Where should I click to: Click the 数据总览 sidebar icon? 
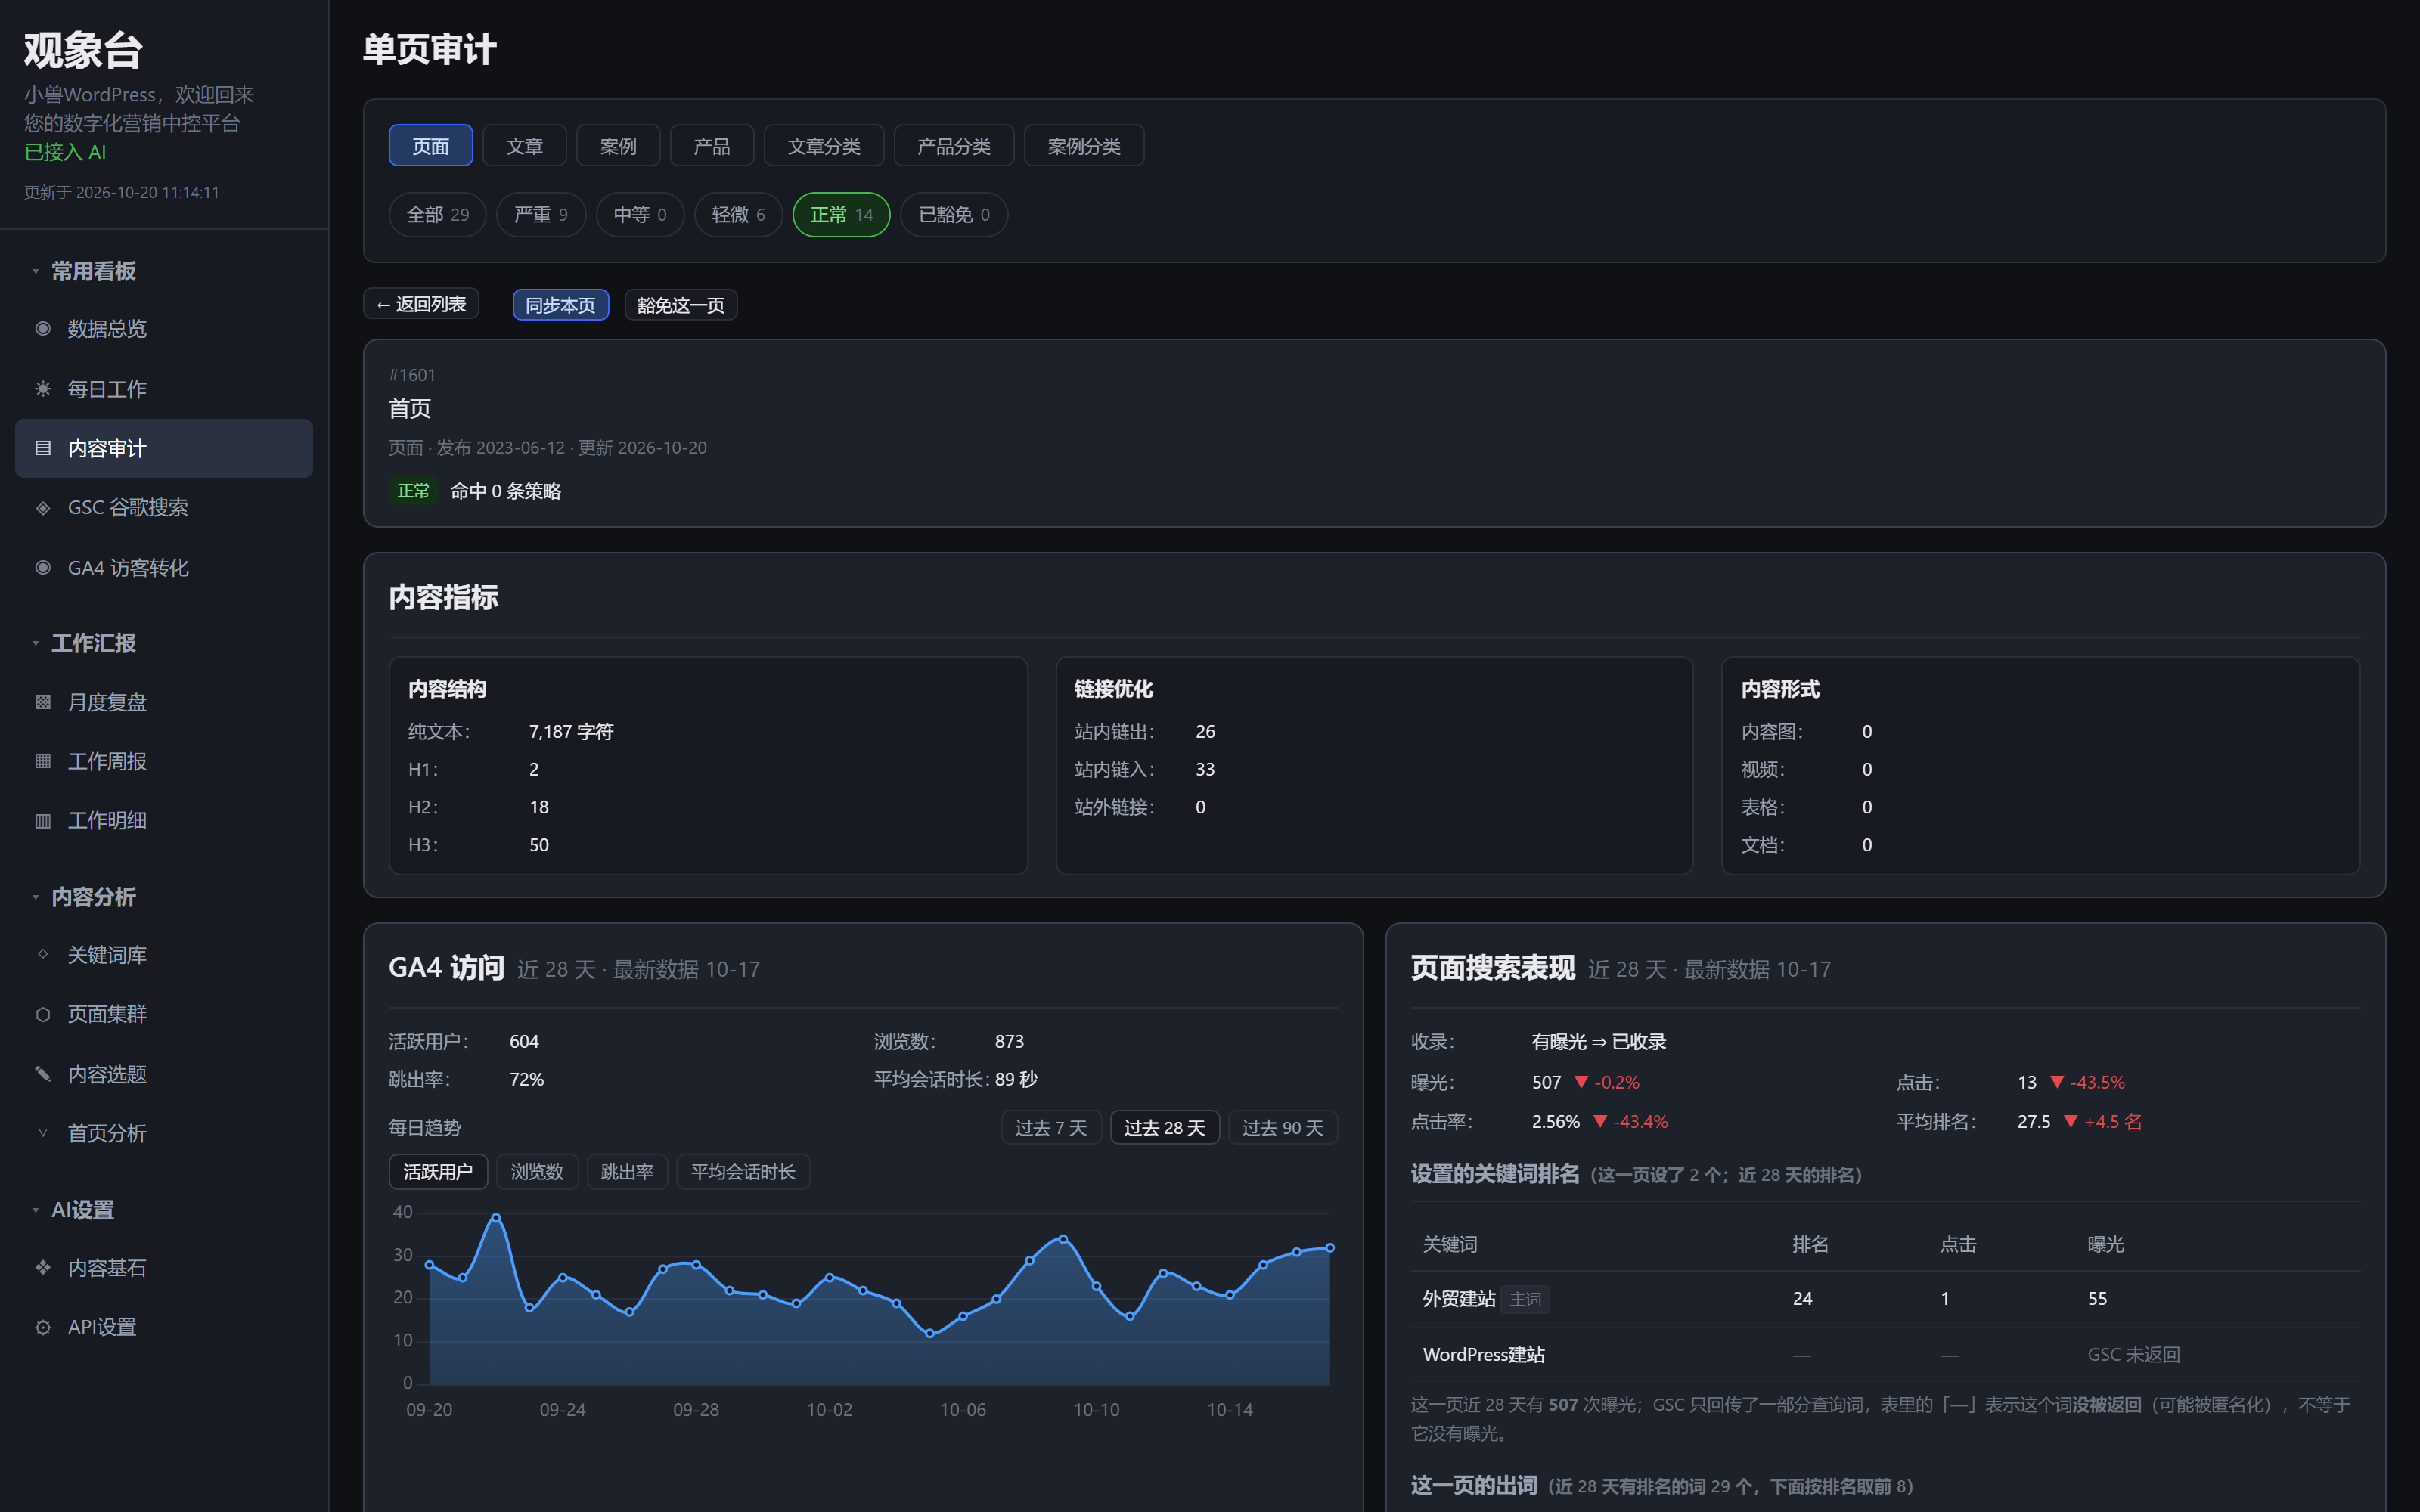[43, 329]
